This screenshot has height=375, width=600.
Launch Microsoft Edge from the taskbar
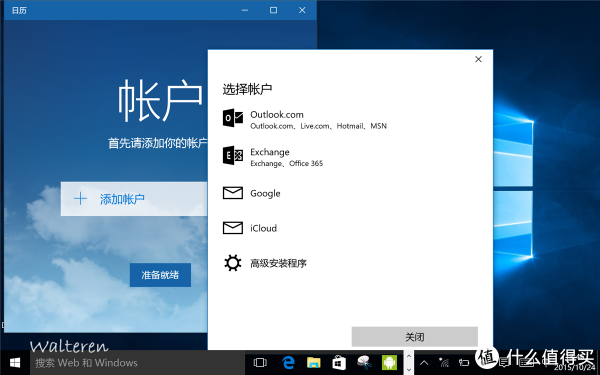288,362
